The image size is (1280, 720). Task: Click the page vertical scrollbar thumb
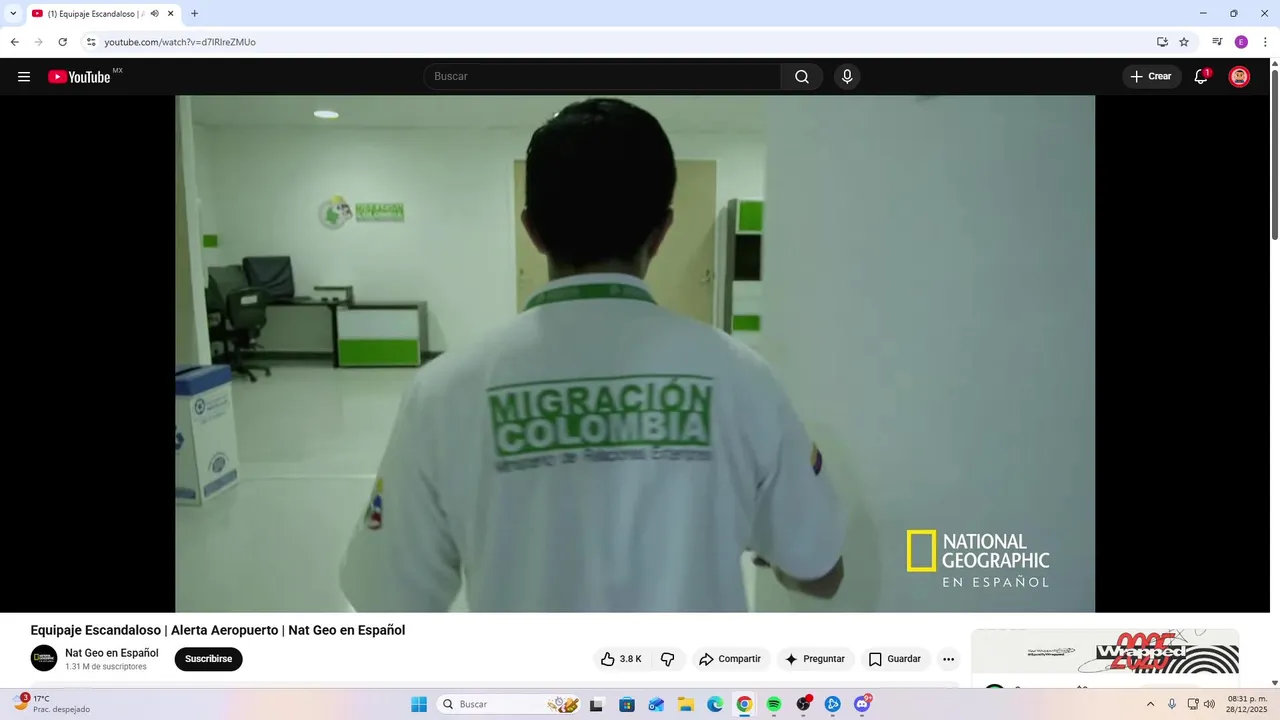[x=1275, y=155]
